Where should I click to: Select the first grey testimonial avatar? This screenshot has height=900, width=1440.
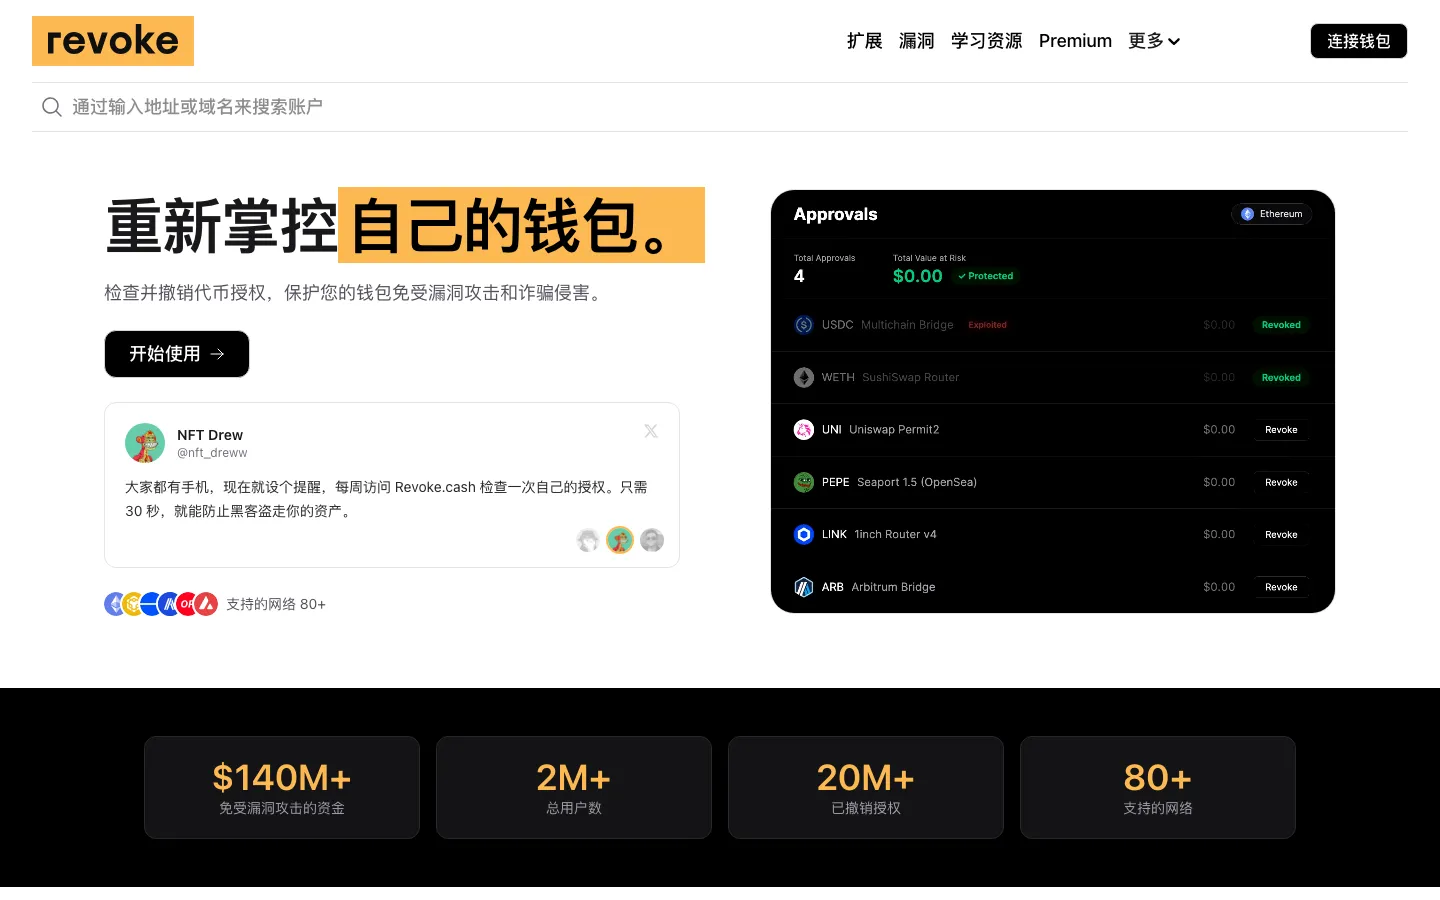click(x=588, y=541)
